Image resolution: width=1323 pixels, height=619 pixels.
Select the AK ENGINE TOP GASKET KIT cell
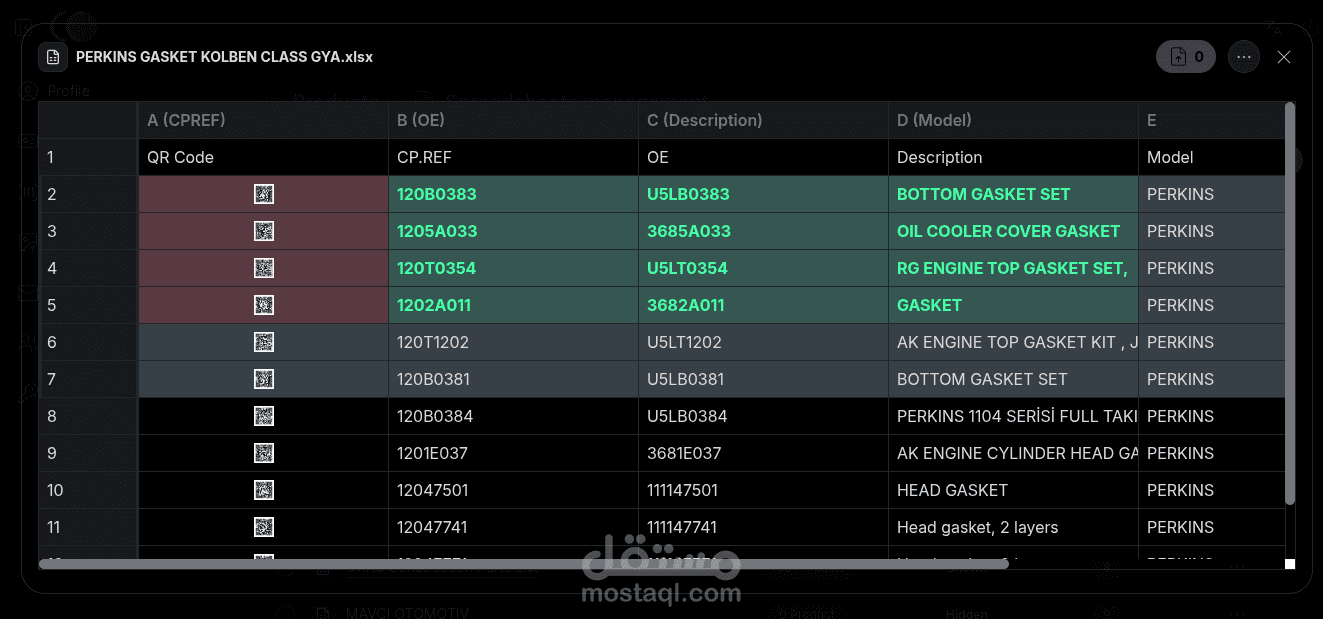1013,342
